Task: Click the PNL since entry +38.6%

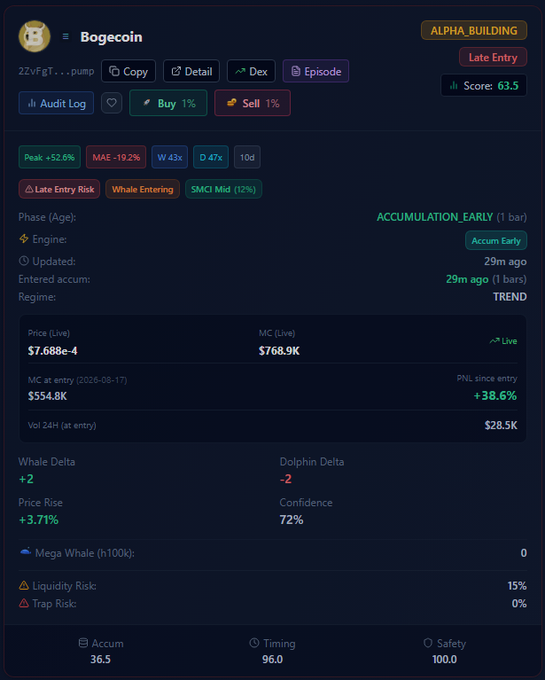Action: pyautogui.click(x=495, y=396)
